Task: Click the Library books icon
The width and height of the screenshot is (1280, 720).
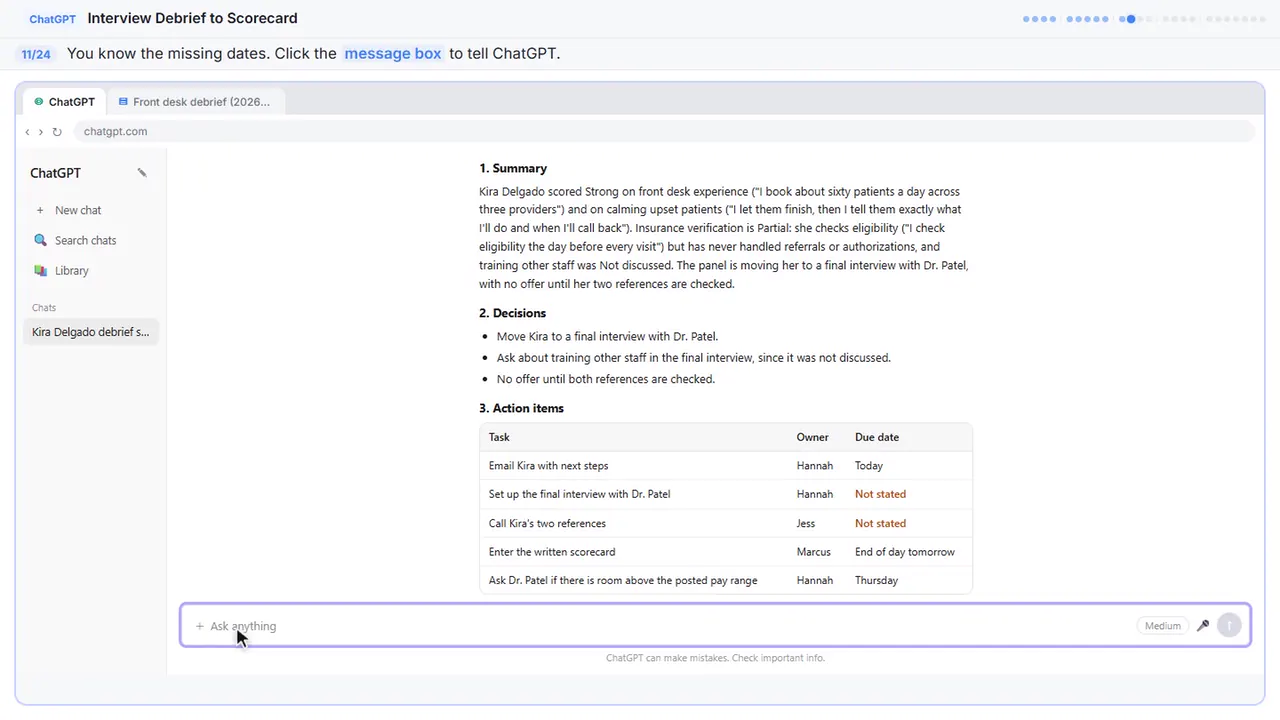Action: point(40,270)
